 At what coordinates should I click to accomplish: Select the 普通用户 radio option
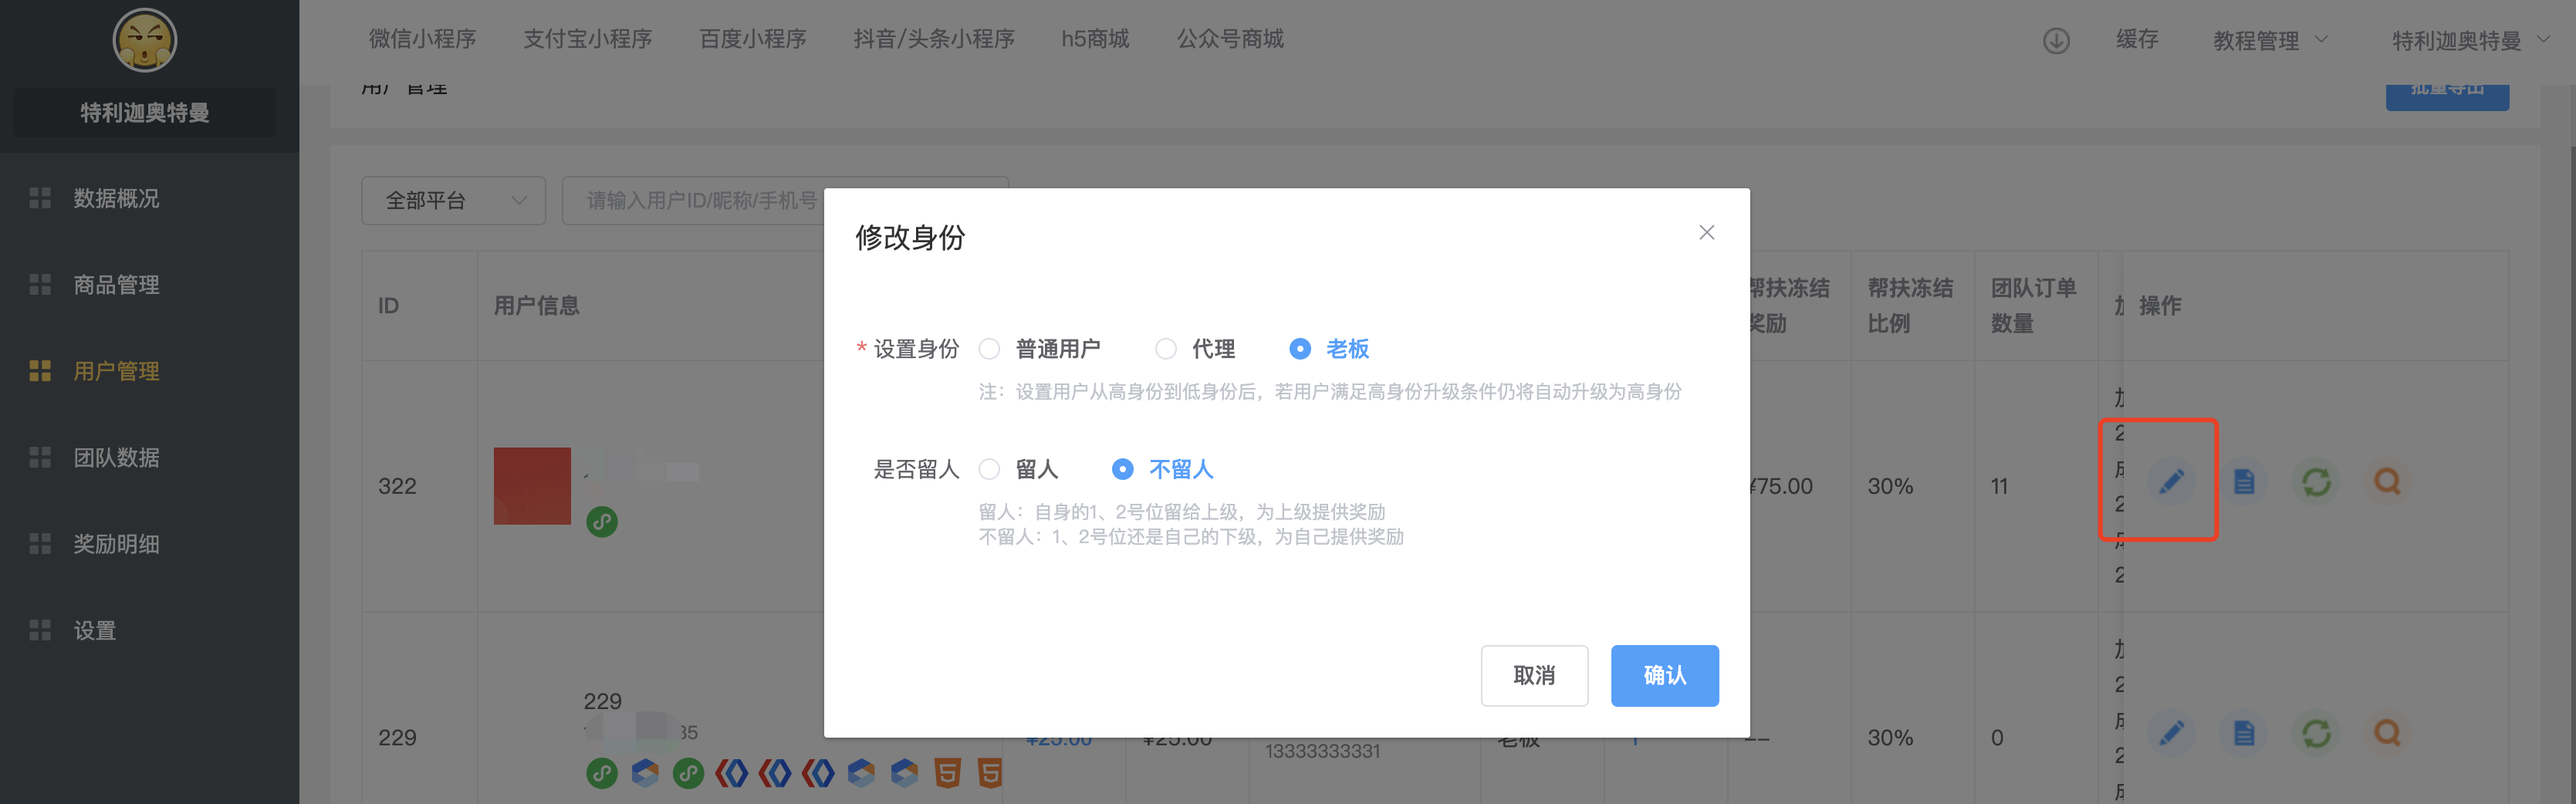click(x=989, y=349)
